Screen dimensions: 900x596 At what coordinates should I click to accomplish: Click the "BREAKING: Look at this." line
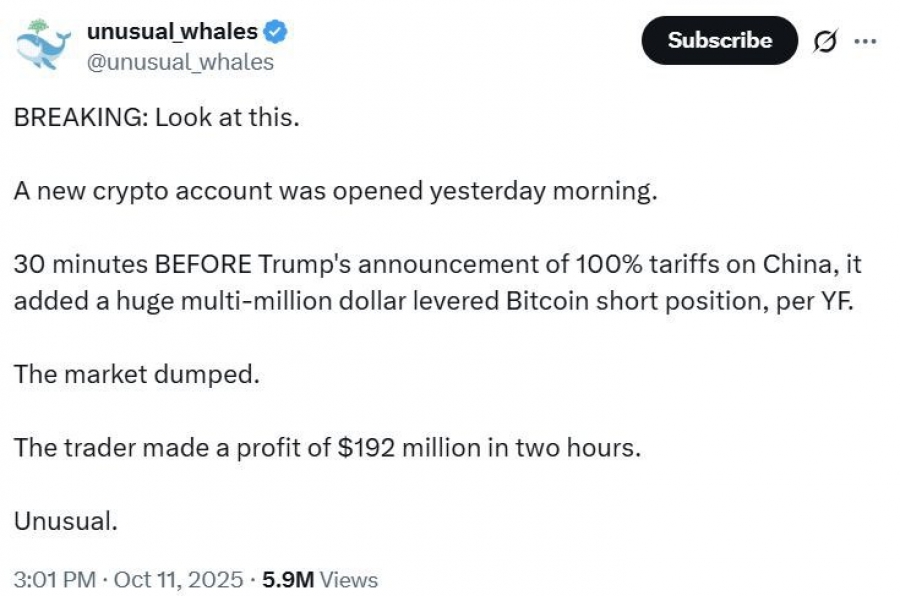[x=156, y=117]
